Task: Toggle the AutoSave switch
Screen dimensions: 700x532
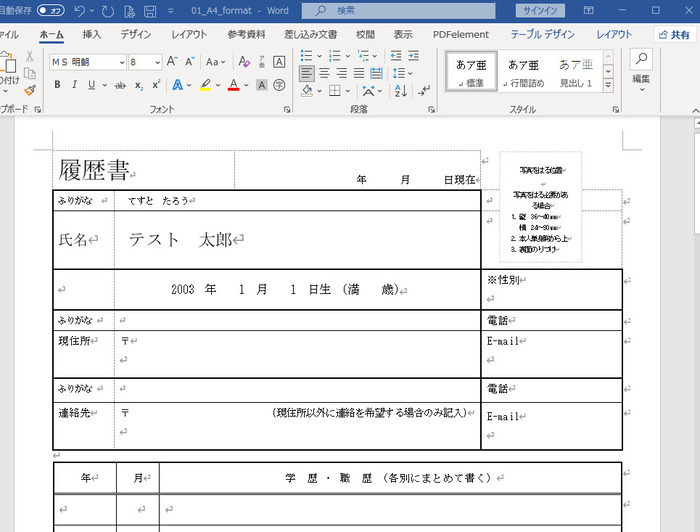Action: point(50,10)
